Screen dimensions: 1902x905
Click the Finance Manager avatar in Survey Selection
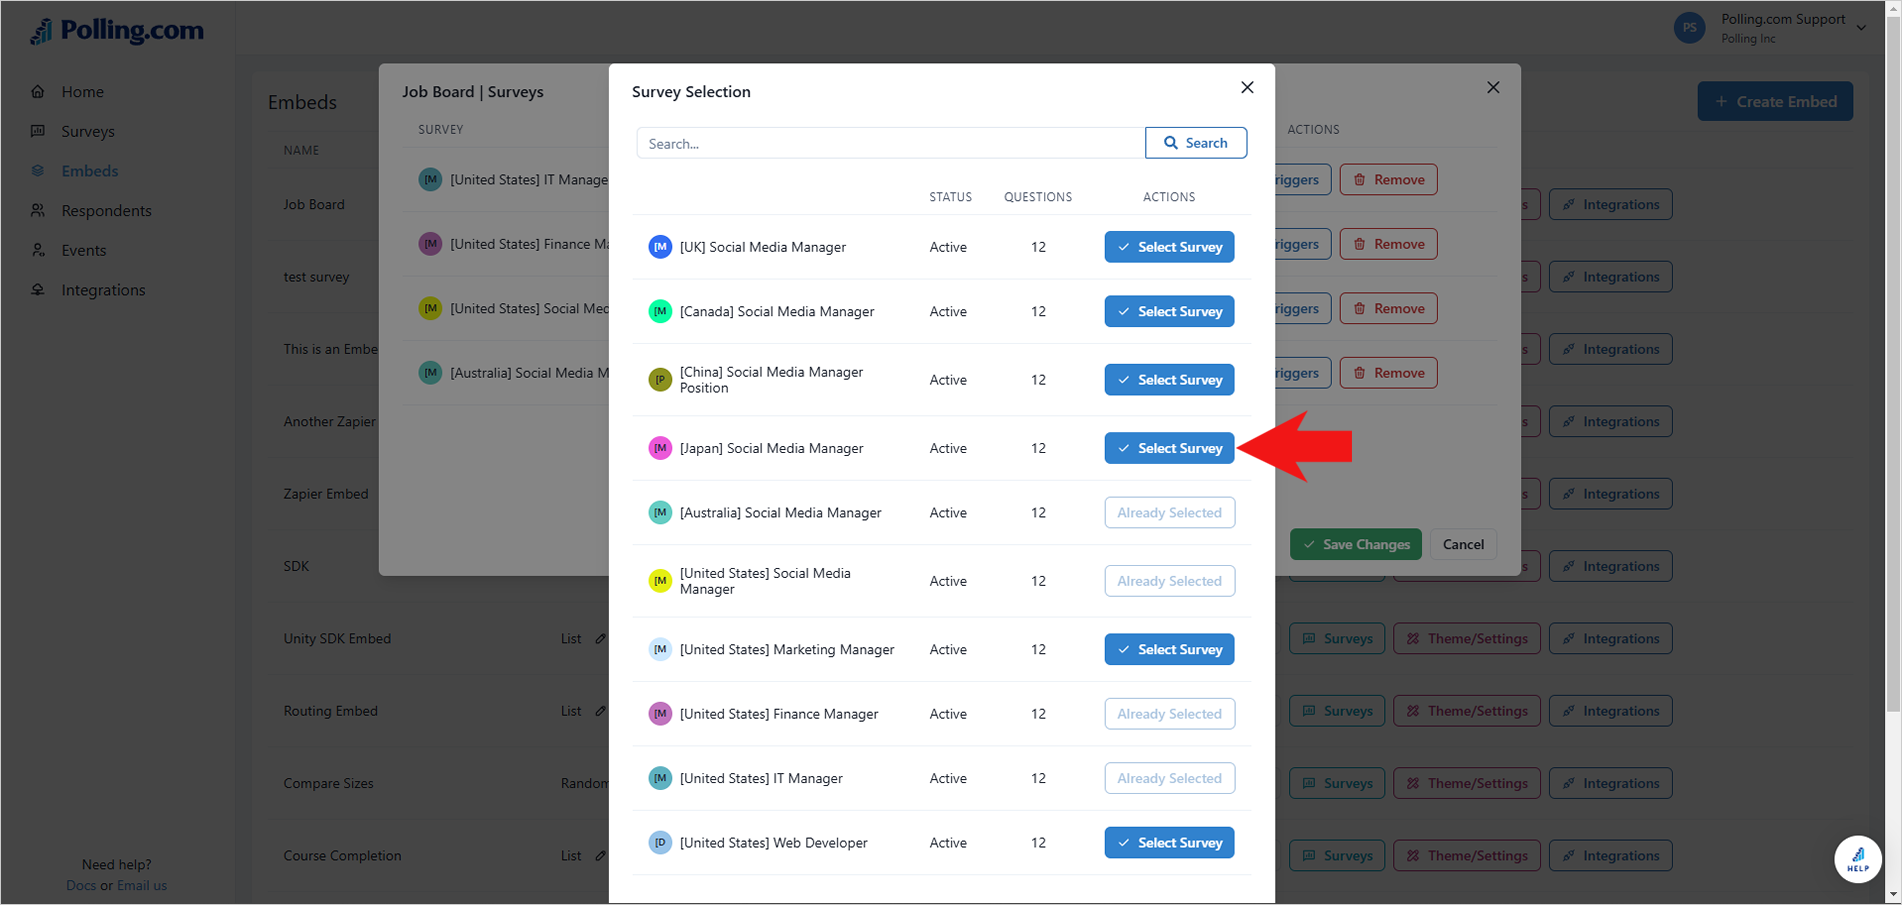click(x=660, y=714)
